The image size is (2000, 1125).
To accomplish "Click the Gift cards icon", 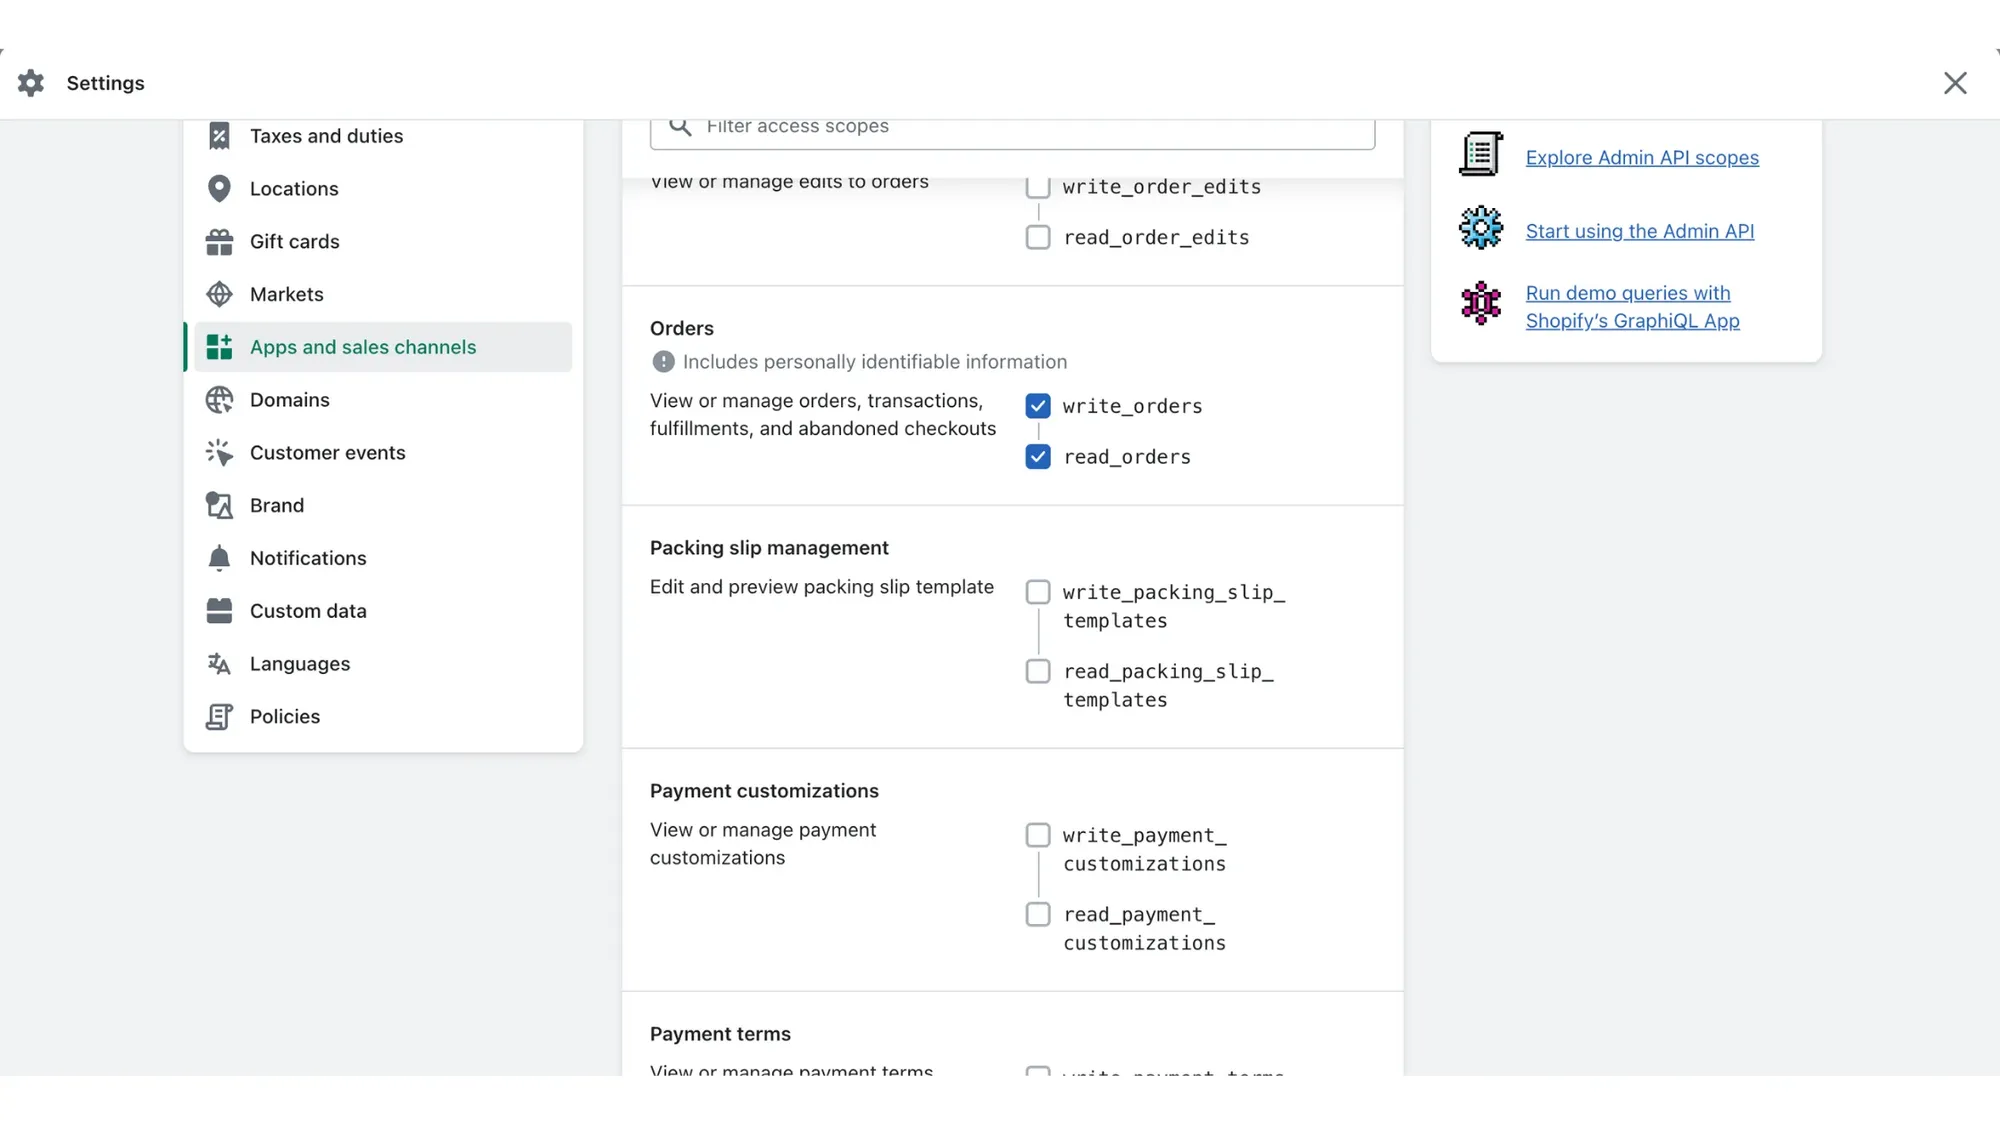I will (x=219, y=241).
